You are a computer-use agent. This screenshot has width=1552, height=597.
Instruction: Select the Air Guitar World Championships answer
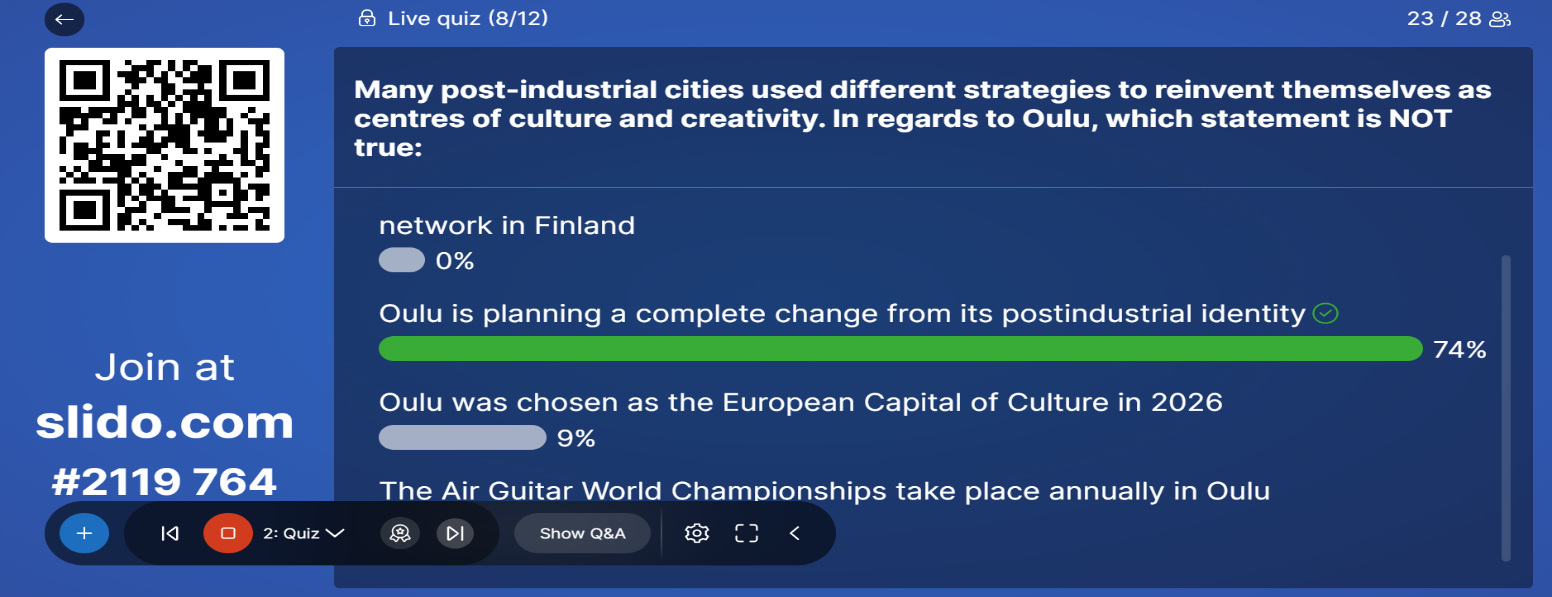click(x=824, y=491)
